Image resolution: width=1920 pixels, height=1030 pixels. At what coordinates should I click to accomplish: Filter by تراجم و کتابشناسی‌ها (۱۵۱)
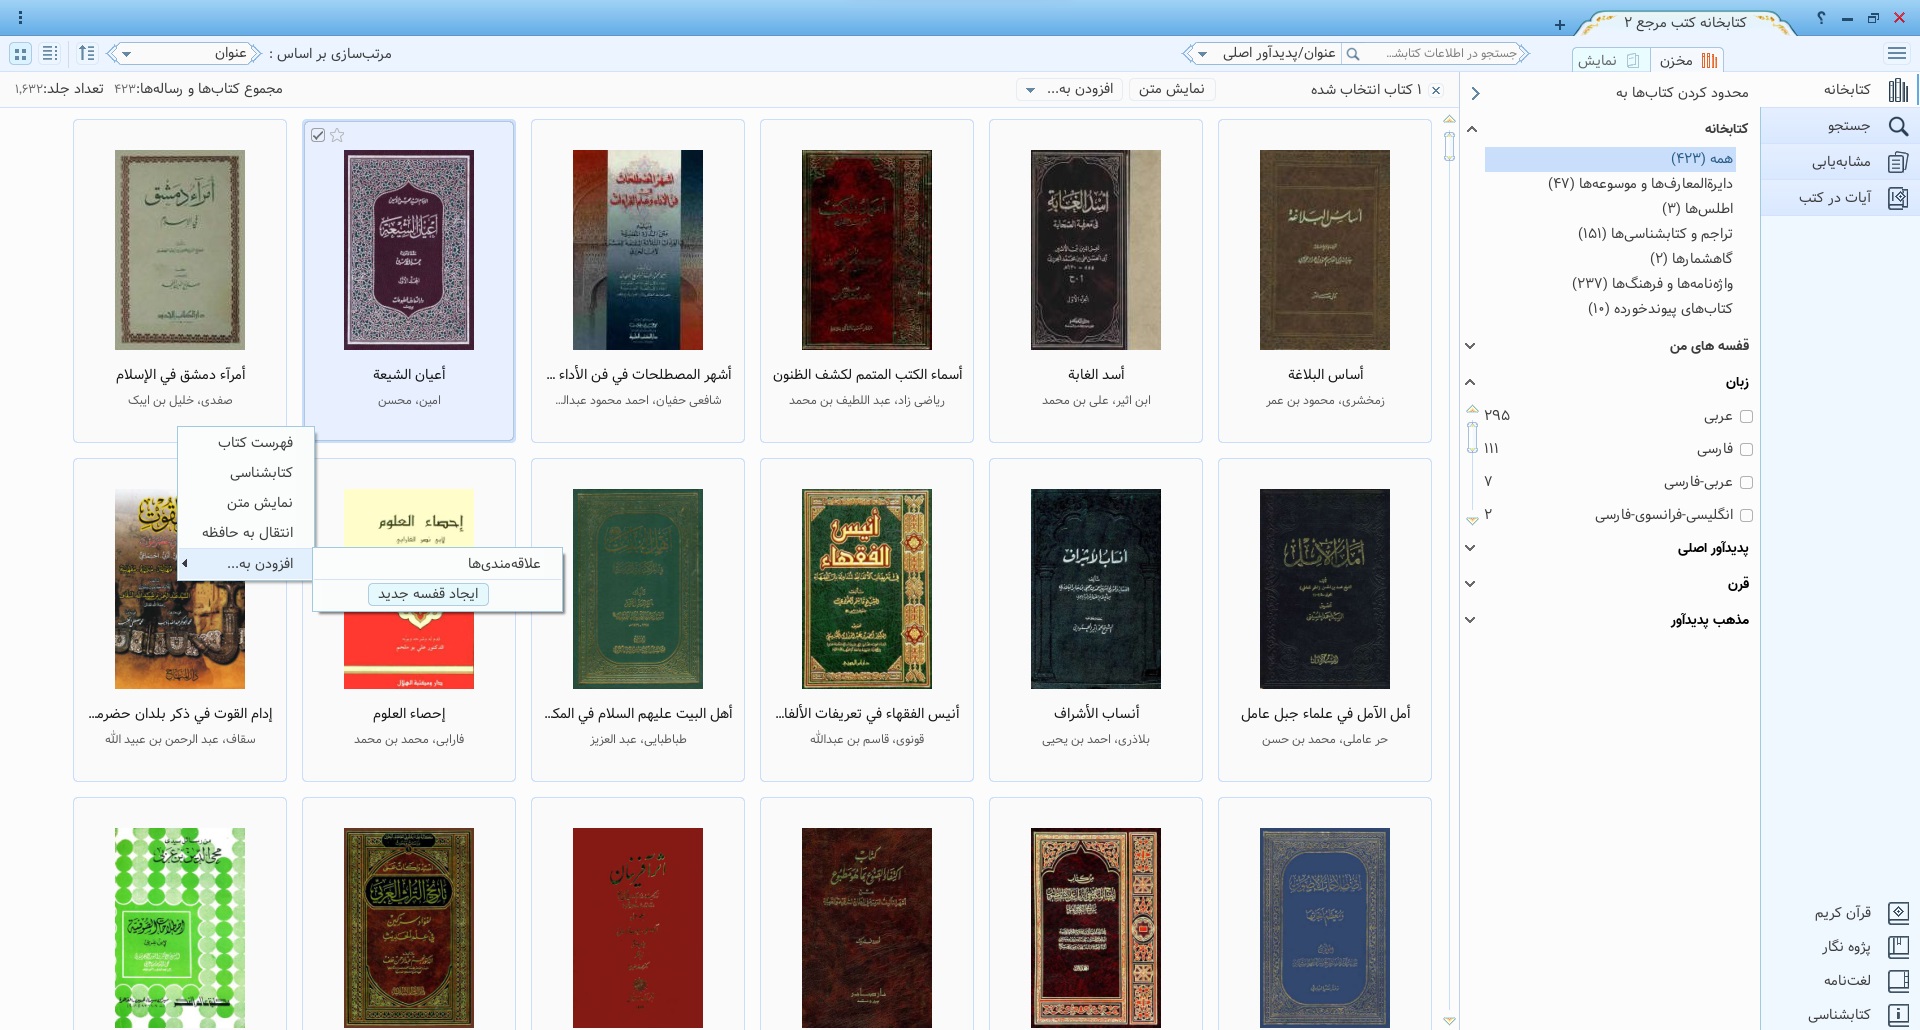[1655, 234]
